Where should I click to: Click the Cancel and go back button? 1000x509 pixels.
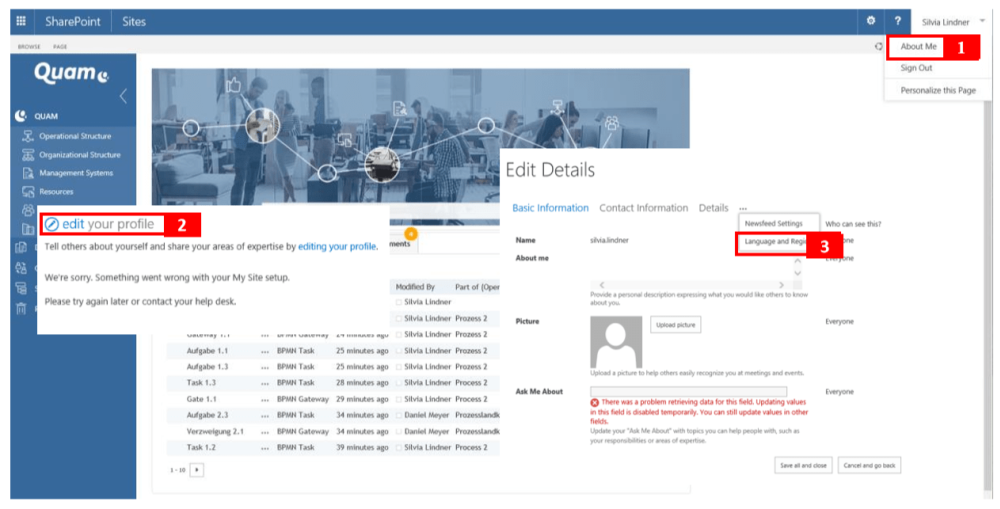click(869, 465)
